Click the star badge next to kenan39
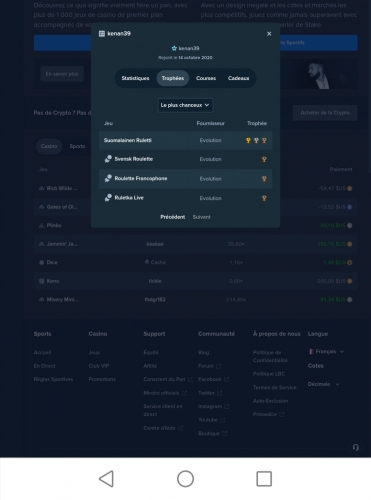Screen dimensions: 371x500 [174, 48]
